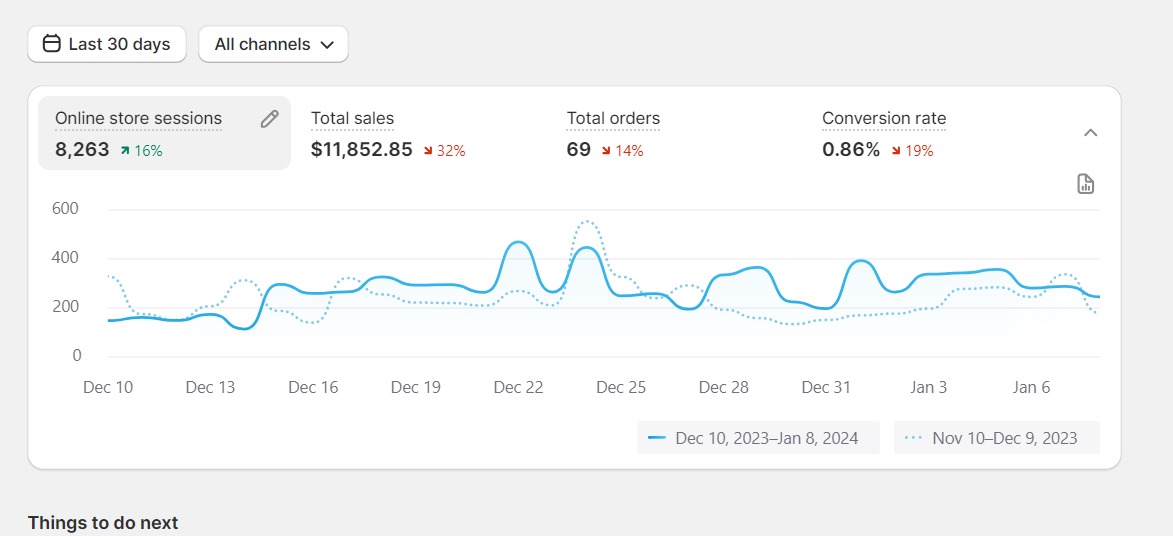Click the calendar icon beside Last 30 days

click(x=51, y=44)
